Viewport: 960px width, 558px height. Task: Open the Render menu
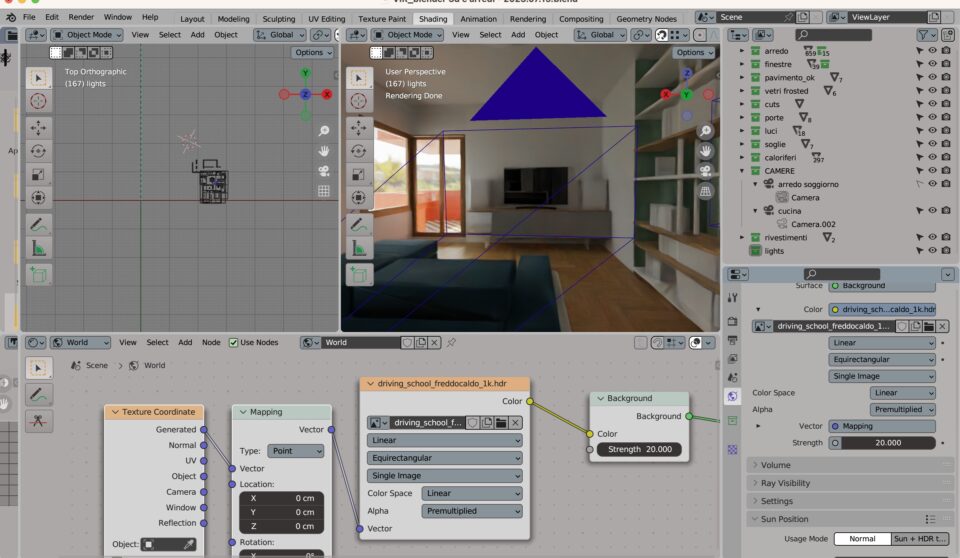pos(81,18)
